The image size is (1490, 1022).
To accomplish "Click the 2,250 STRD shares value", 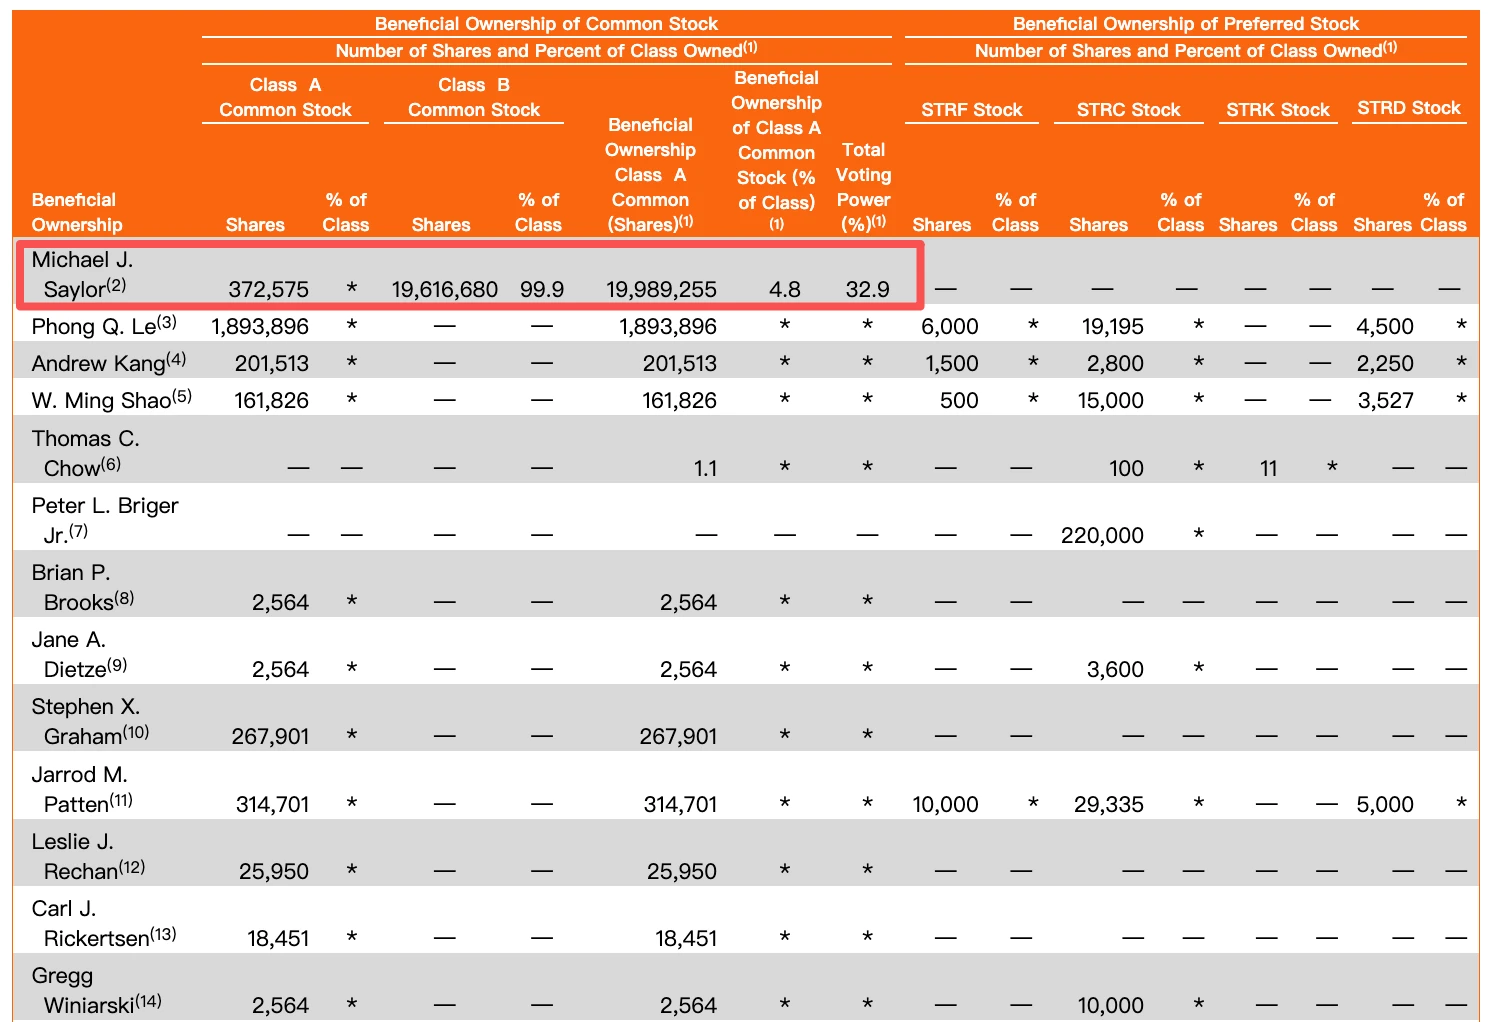I will click(x=1385, y=363).
